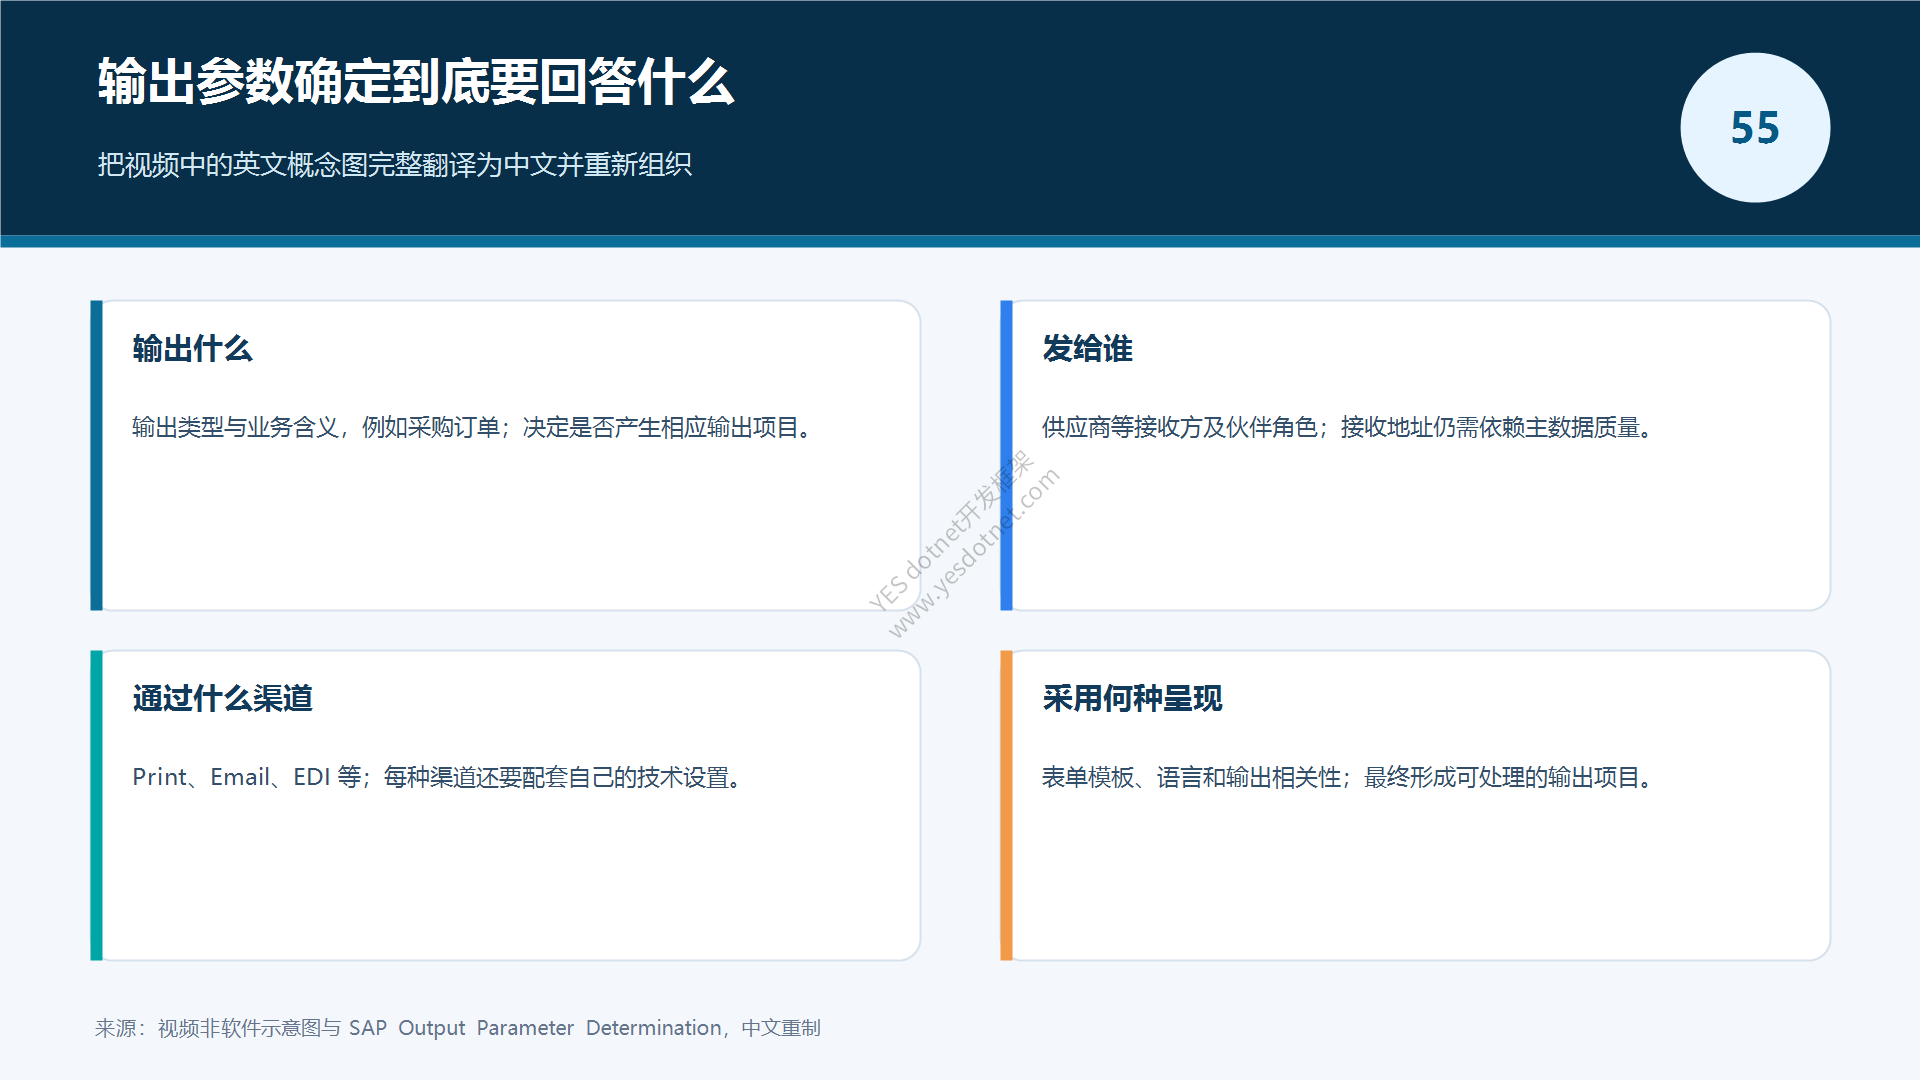Click the text 供应商等接收方及伙伴角色
Screen dimensions: 1920x1080
(x=1180, y=428)
